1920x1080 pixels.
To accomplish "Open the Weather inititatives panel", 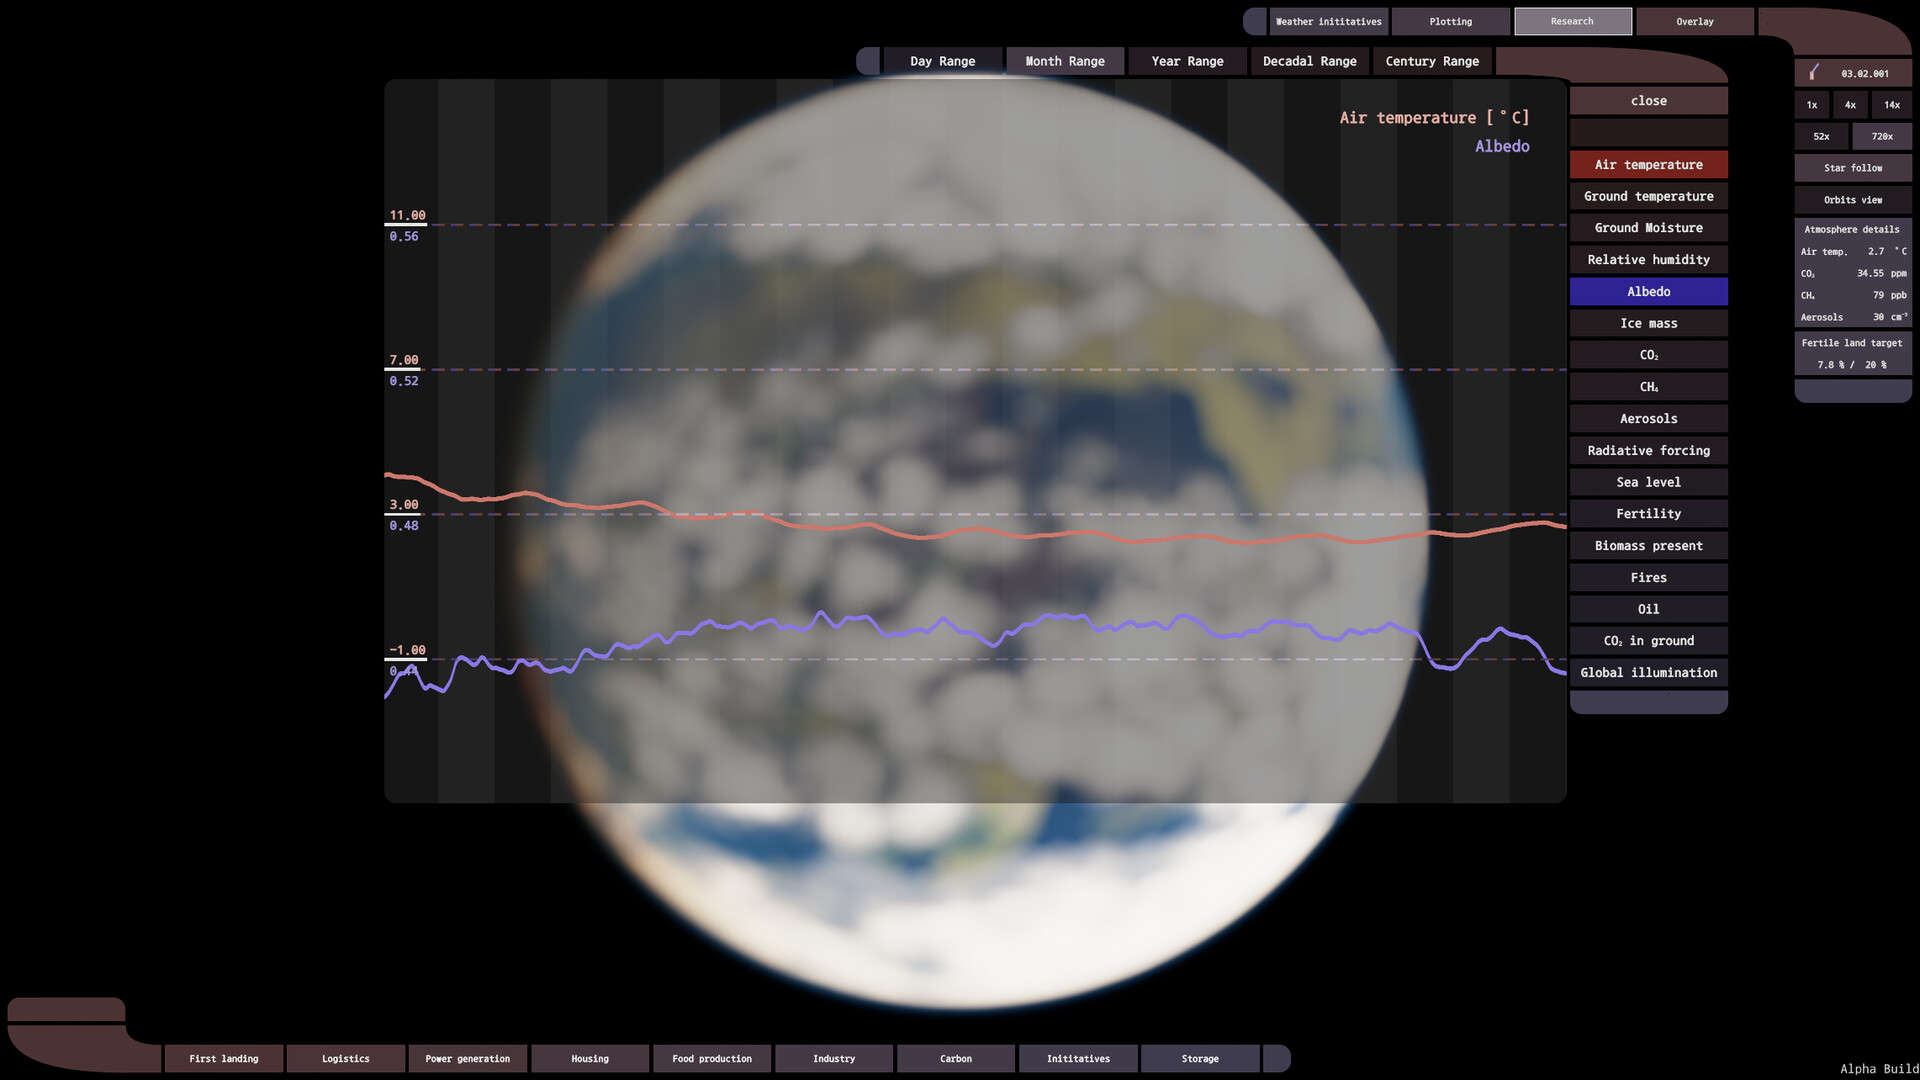I will click(1329, 21).
